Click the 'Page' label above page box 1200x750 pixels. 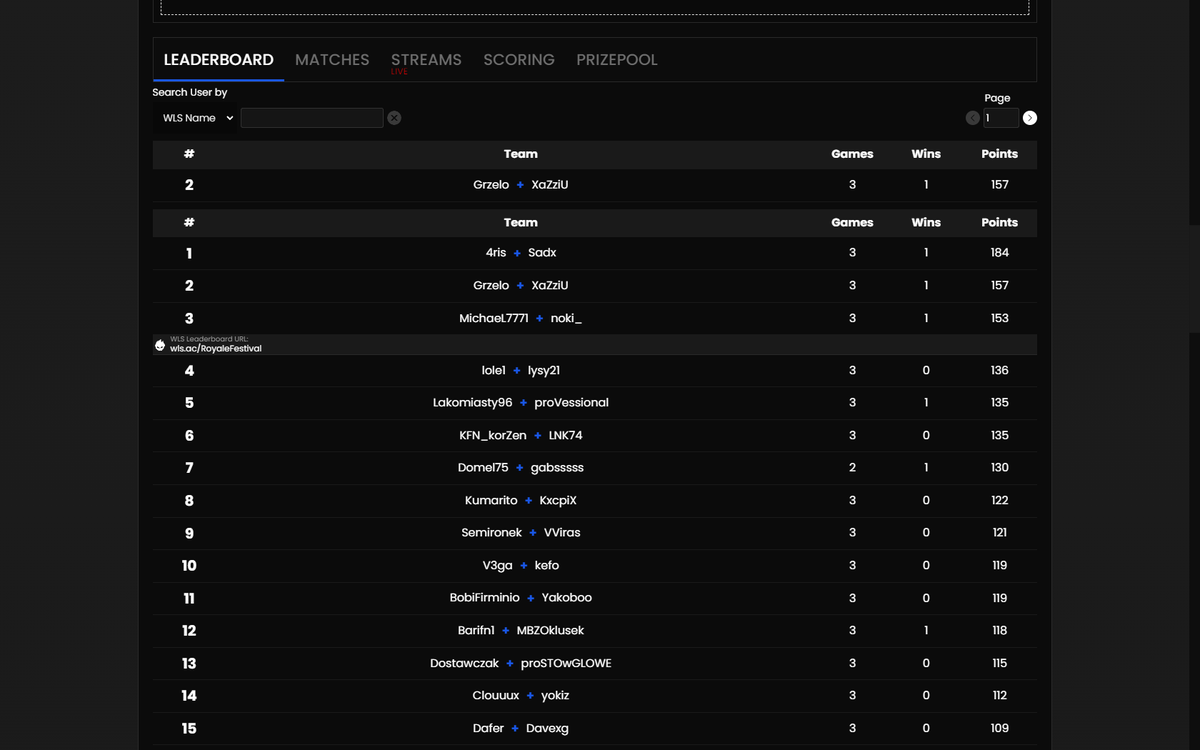pos(997,98)
